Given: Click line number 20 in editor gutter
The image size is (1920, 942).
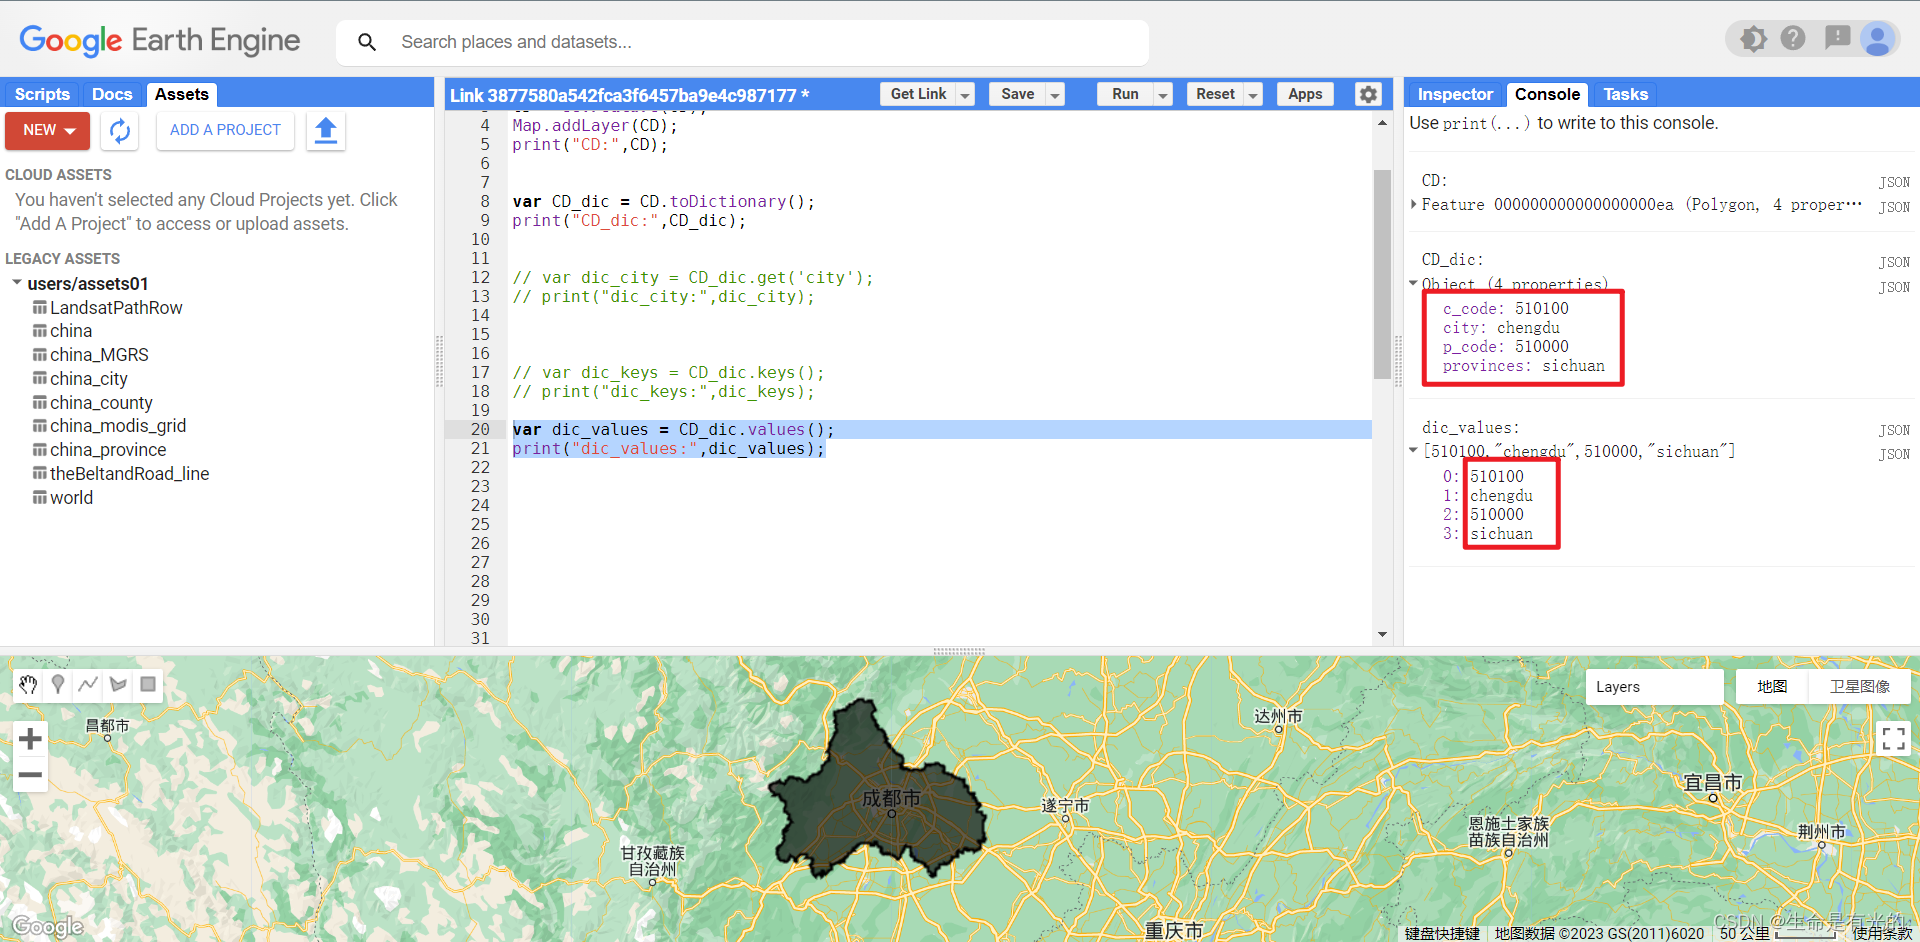Looking at the screenshot, I should click(480, 429).
